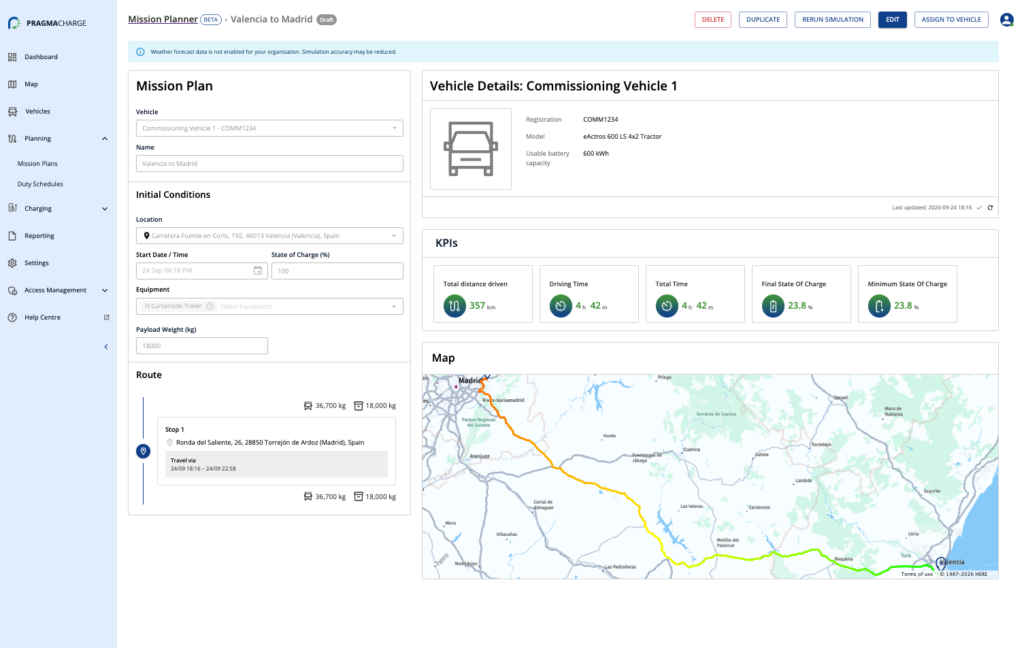The width and height of the screenshot is (1024, 648).
Task: Click Final State Of Charge battery icon
Action: click(x=773, y=306)
